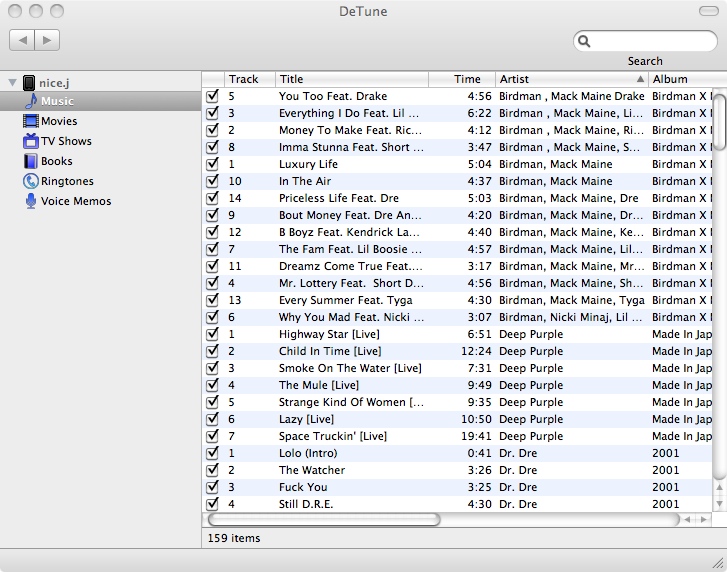
Task: Select Lazy [Live] track title
Action: point(306,419)
